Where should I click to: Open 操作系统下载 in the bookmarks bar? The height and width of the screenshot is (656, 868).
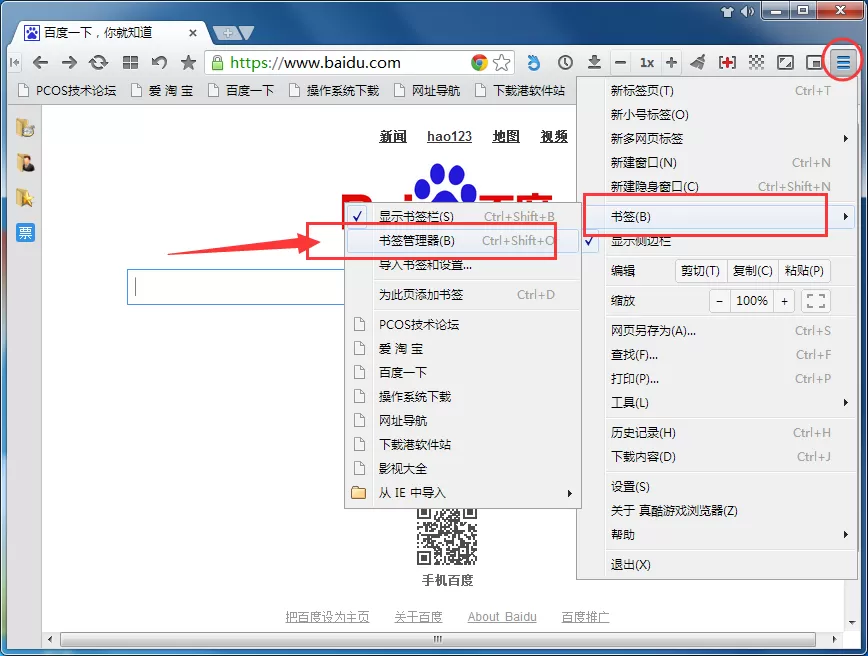click(x=335, y=90)
